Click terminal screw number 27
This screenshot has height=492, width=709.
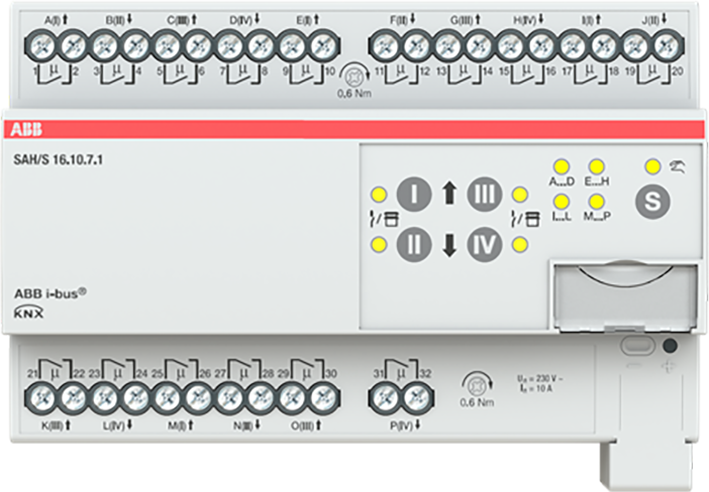[230, 399]
